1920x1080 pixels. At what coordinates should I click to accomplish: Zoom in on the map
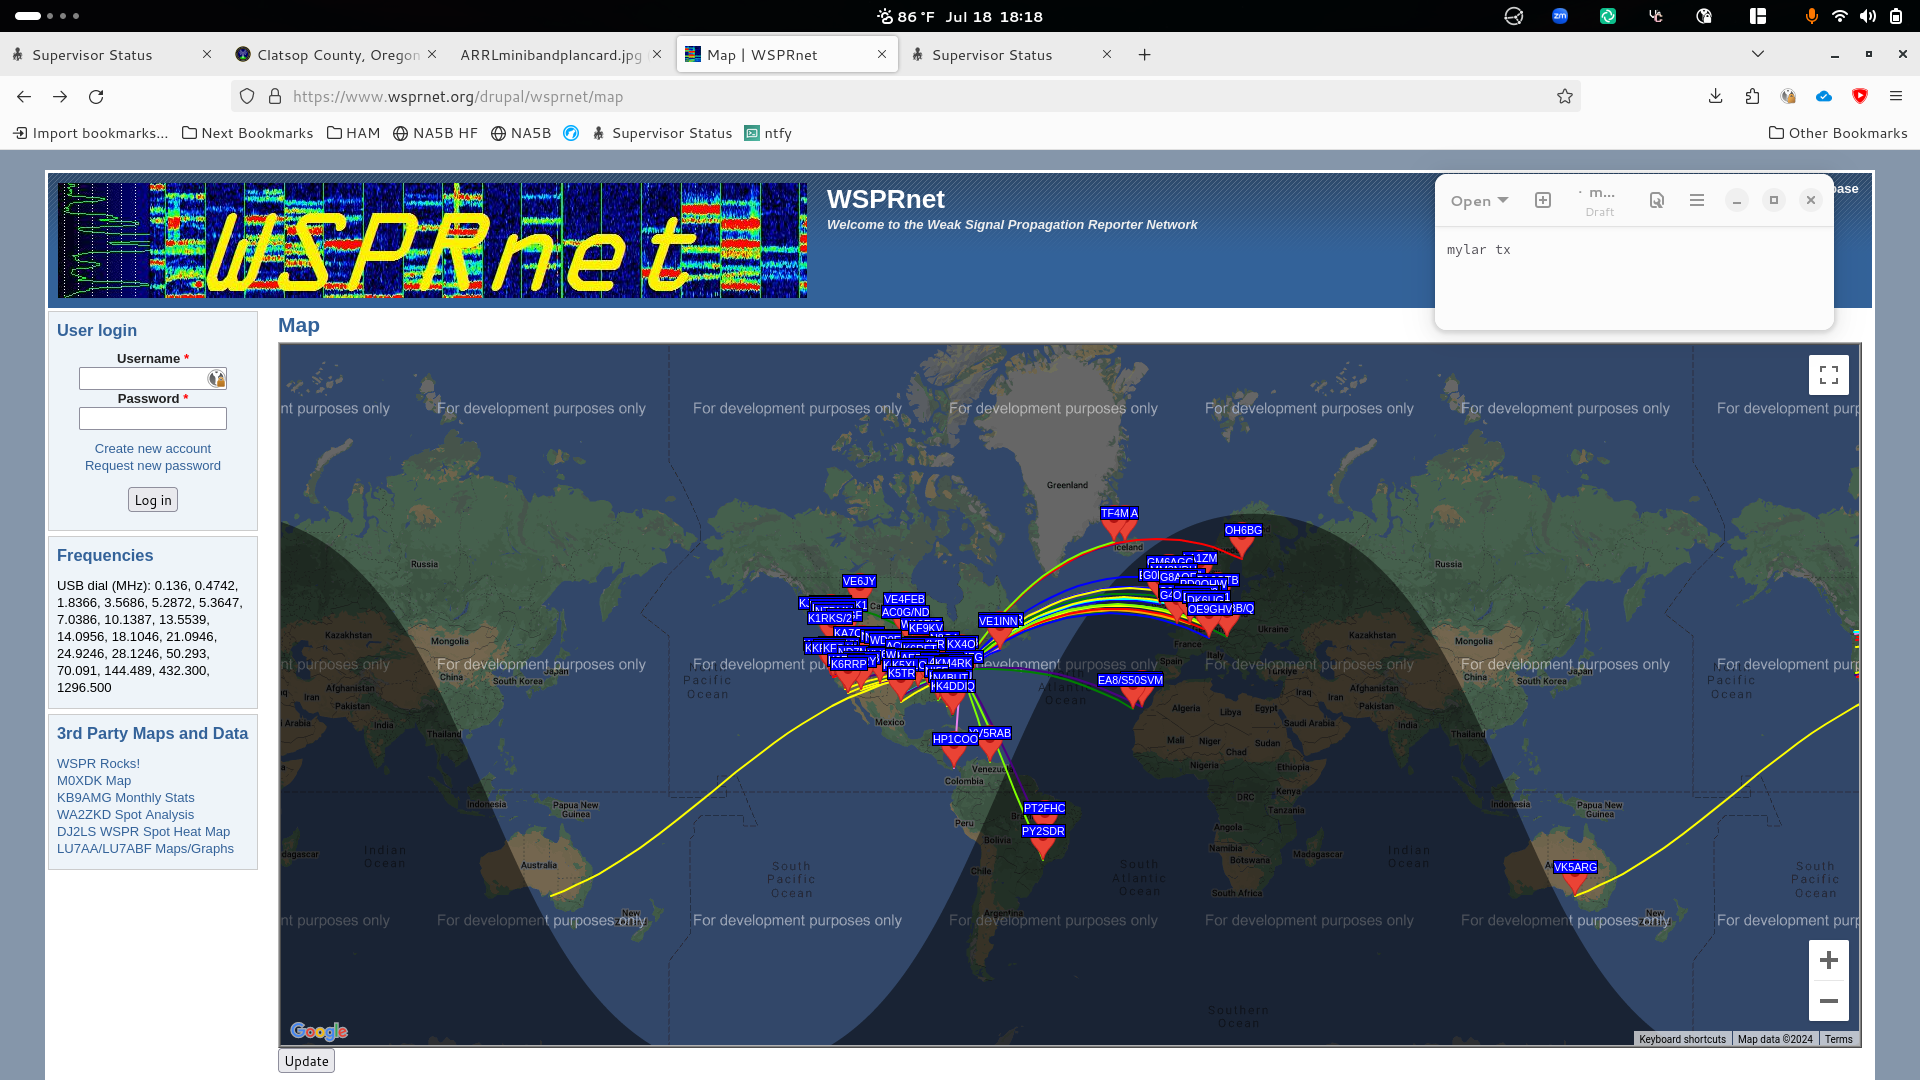click(1829, 960)
